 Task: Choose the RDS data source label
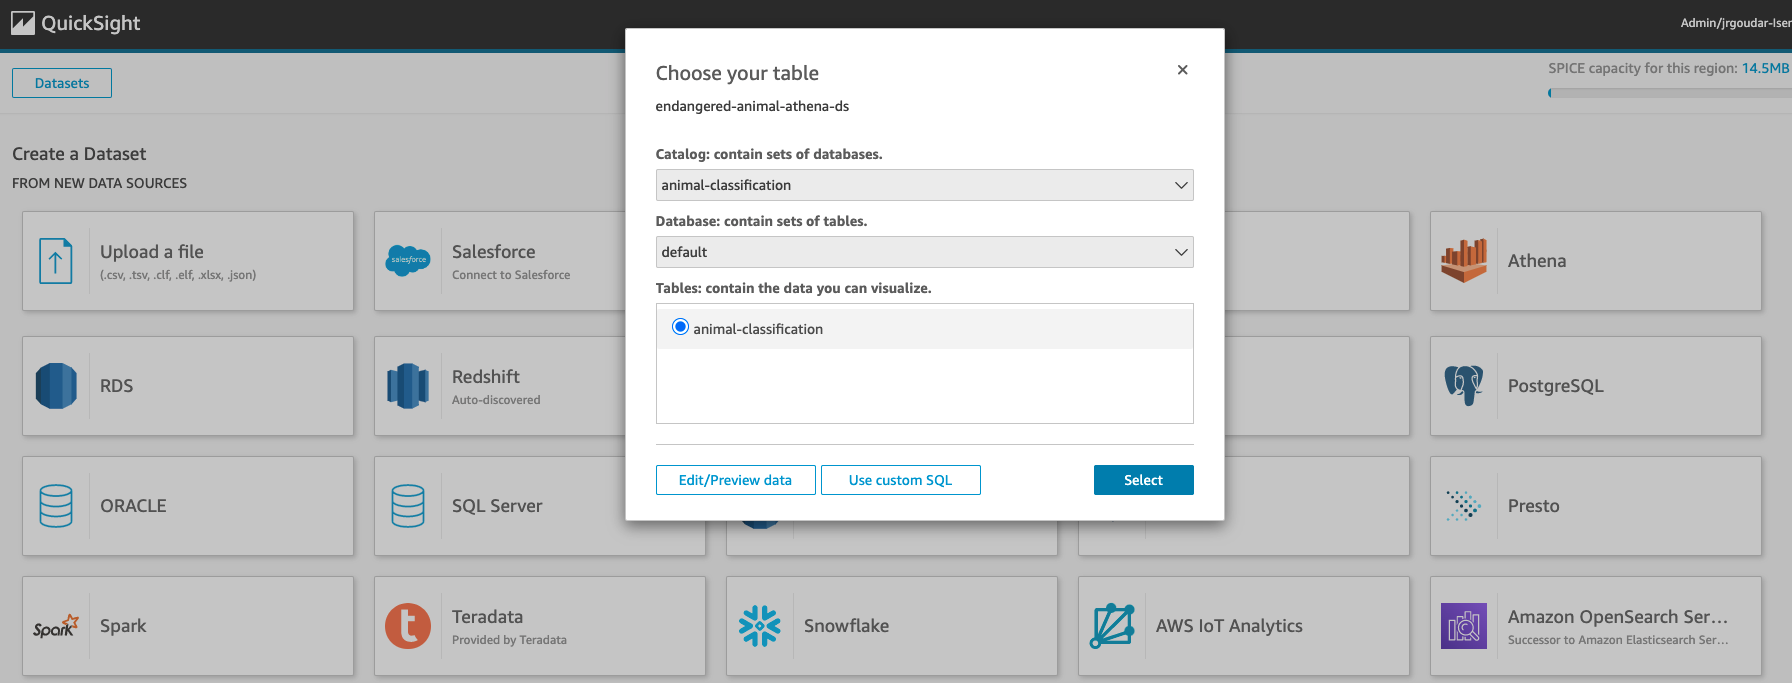click(x=116, y=386)
